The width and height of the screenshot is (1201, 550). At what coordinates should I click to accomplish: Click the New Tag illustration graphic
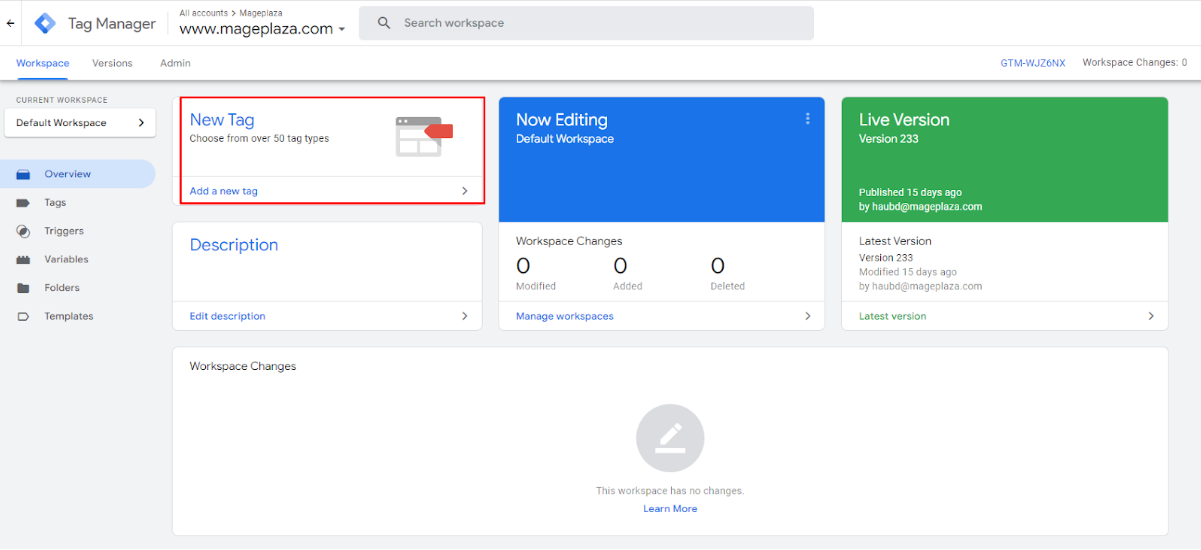424,136
